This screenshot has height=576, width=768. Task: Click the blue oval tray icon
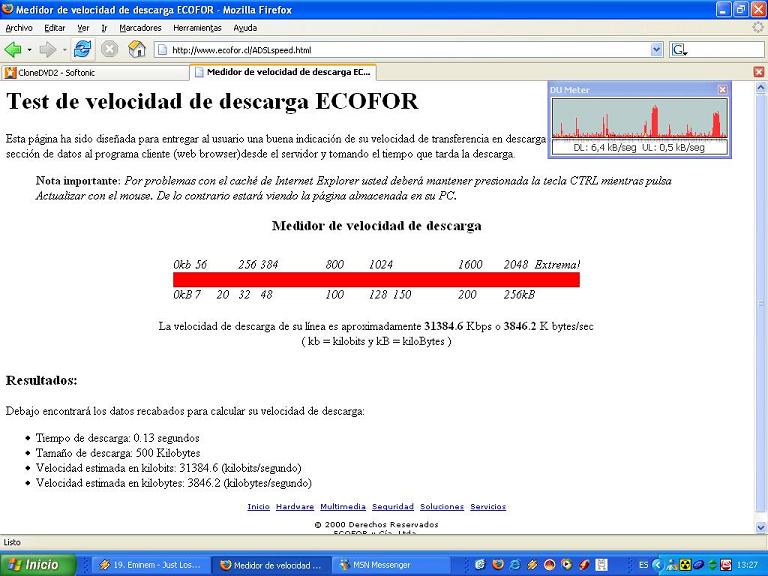pos(699,565)
